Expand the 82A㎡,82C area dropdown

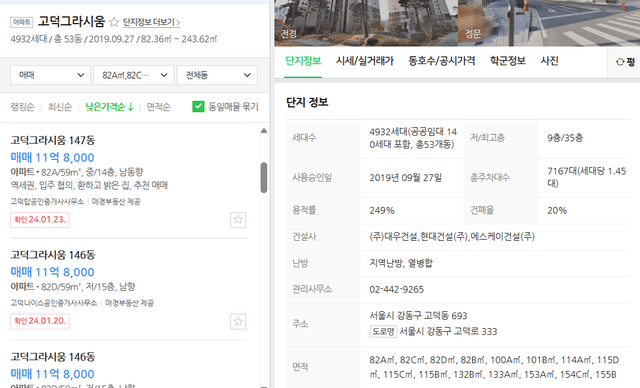click(x=134, y=75)
